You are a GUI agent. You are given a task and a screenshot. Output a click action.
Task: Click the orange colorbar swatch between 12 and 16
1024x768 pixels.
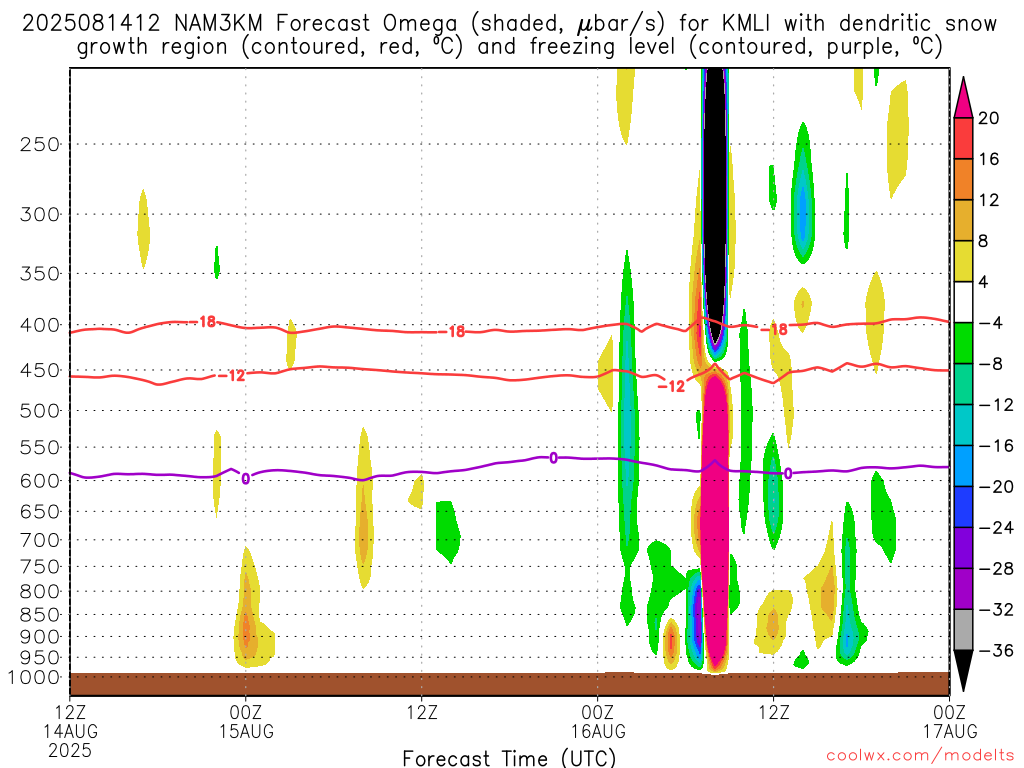click(x=963, y=180)
